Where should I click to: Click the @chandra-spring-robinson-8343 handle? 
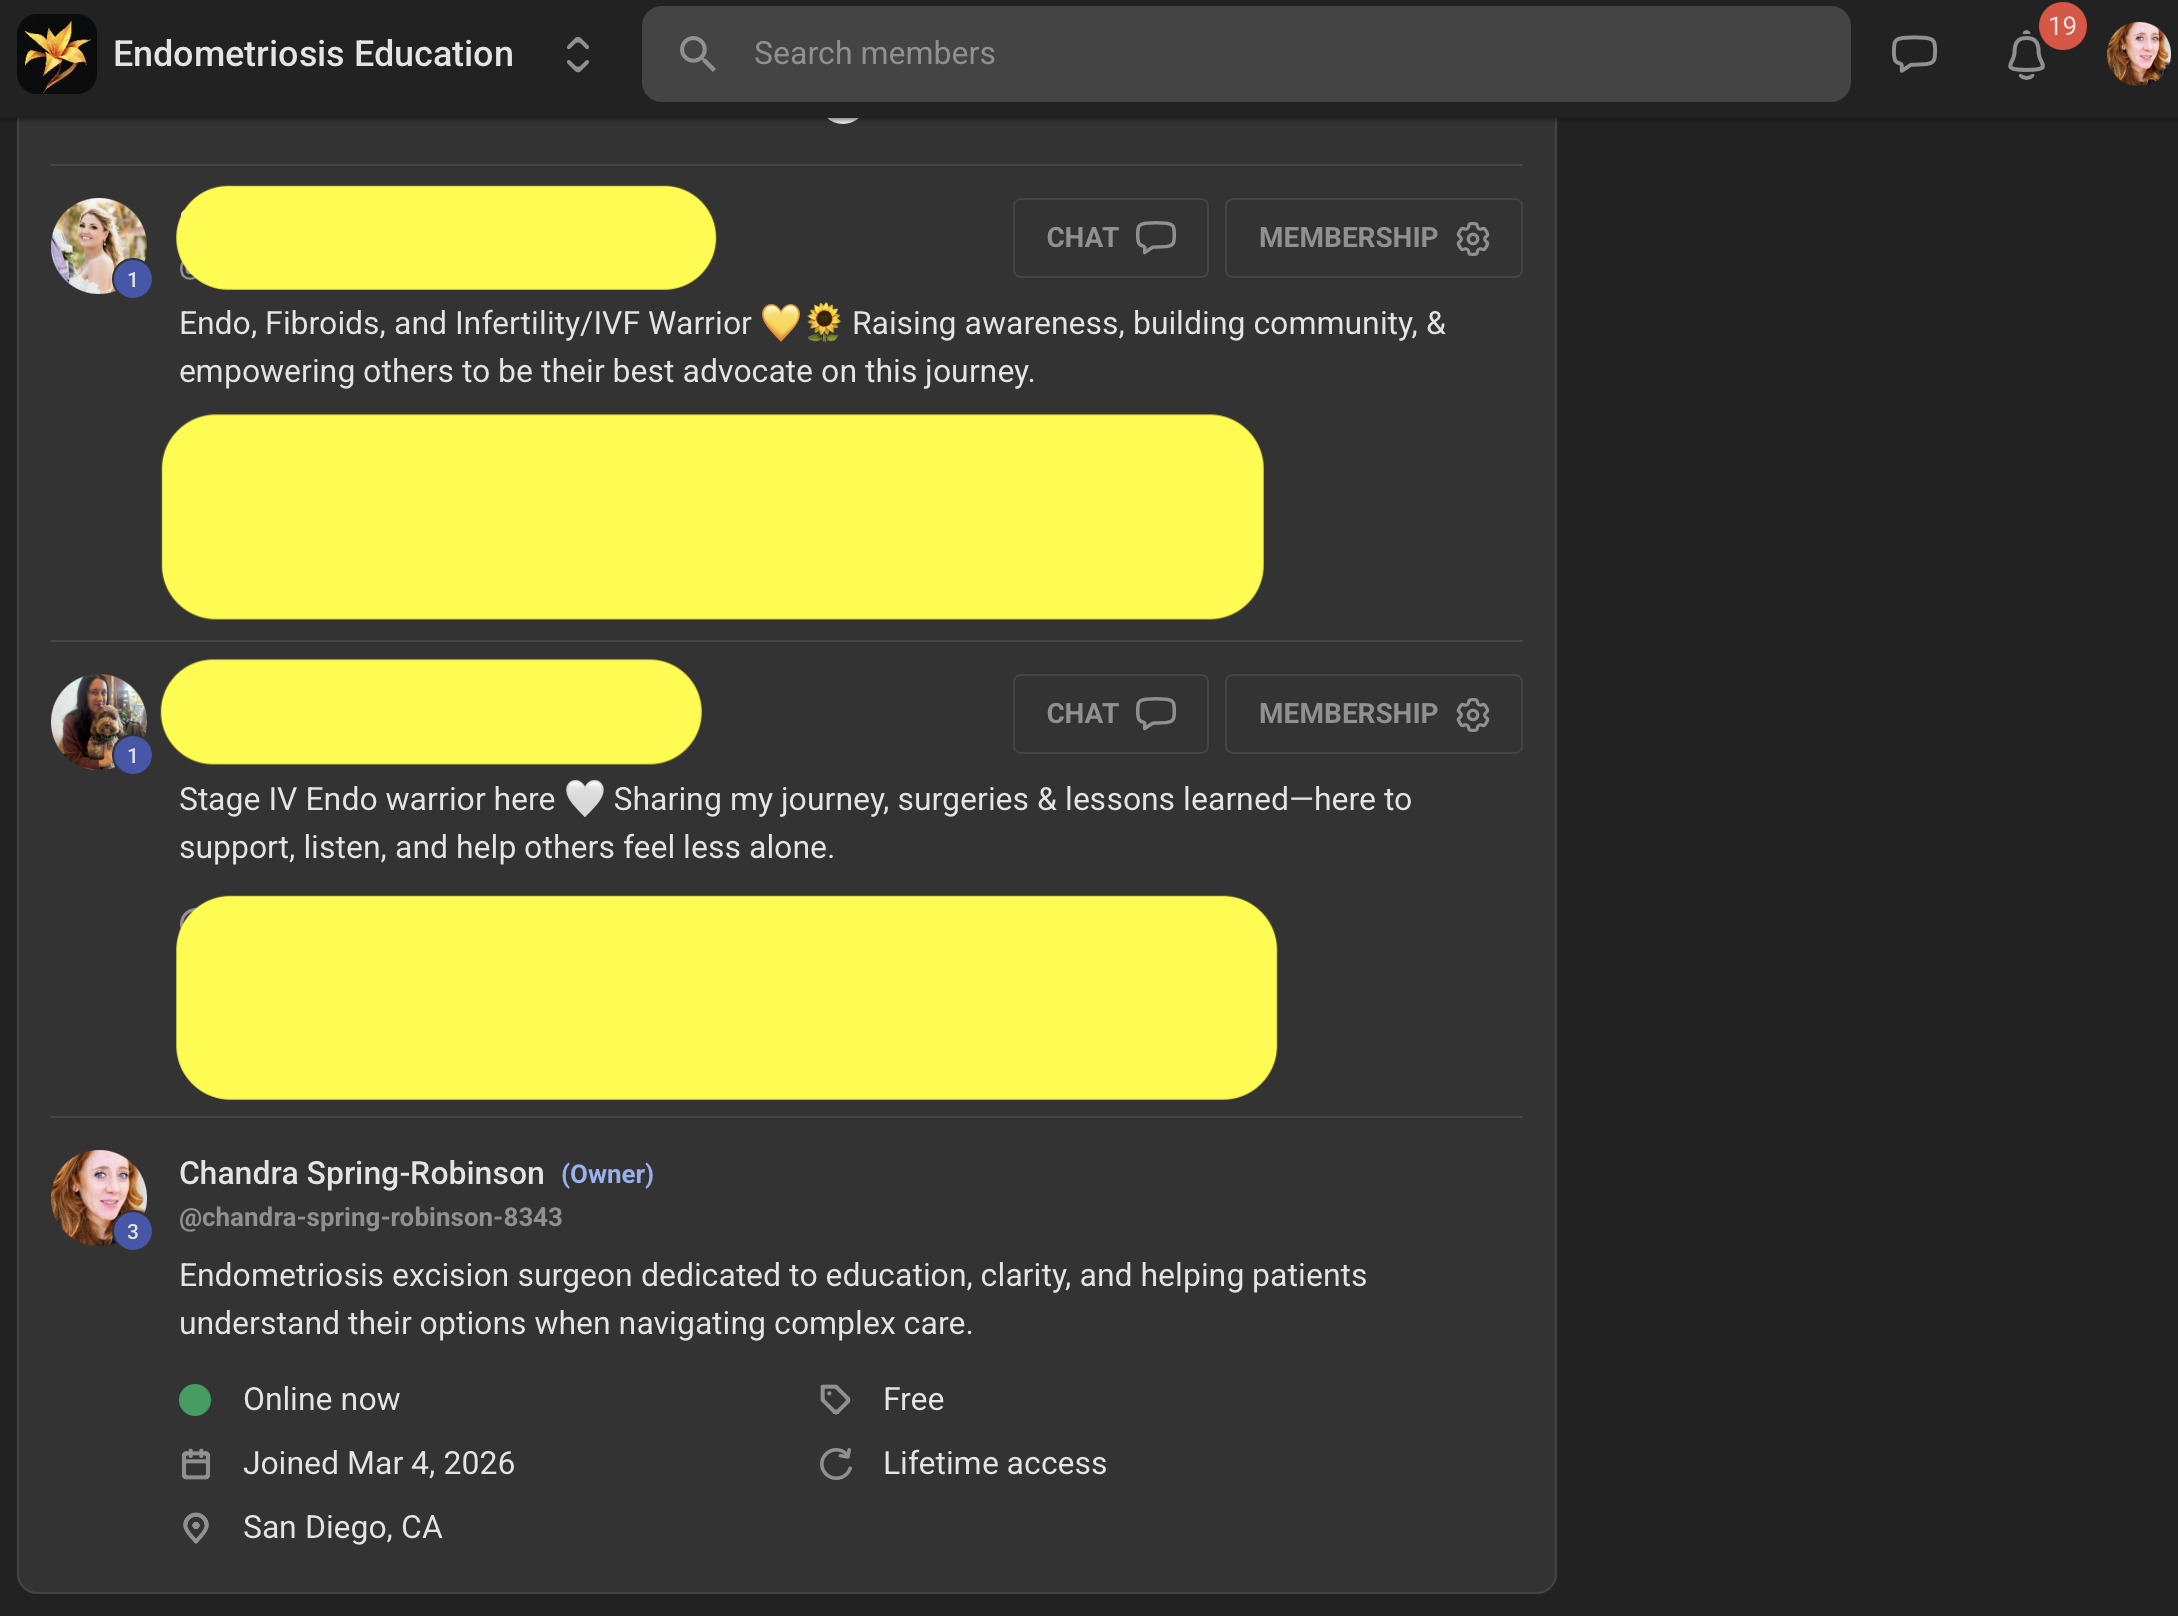(370, 1217)
